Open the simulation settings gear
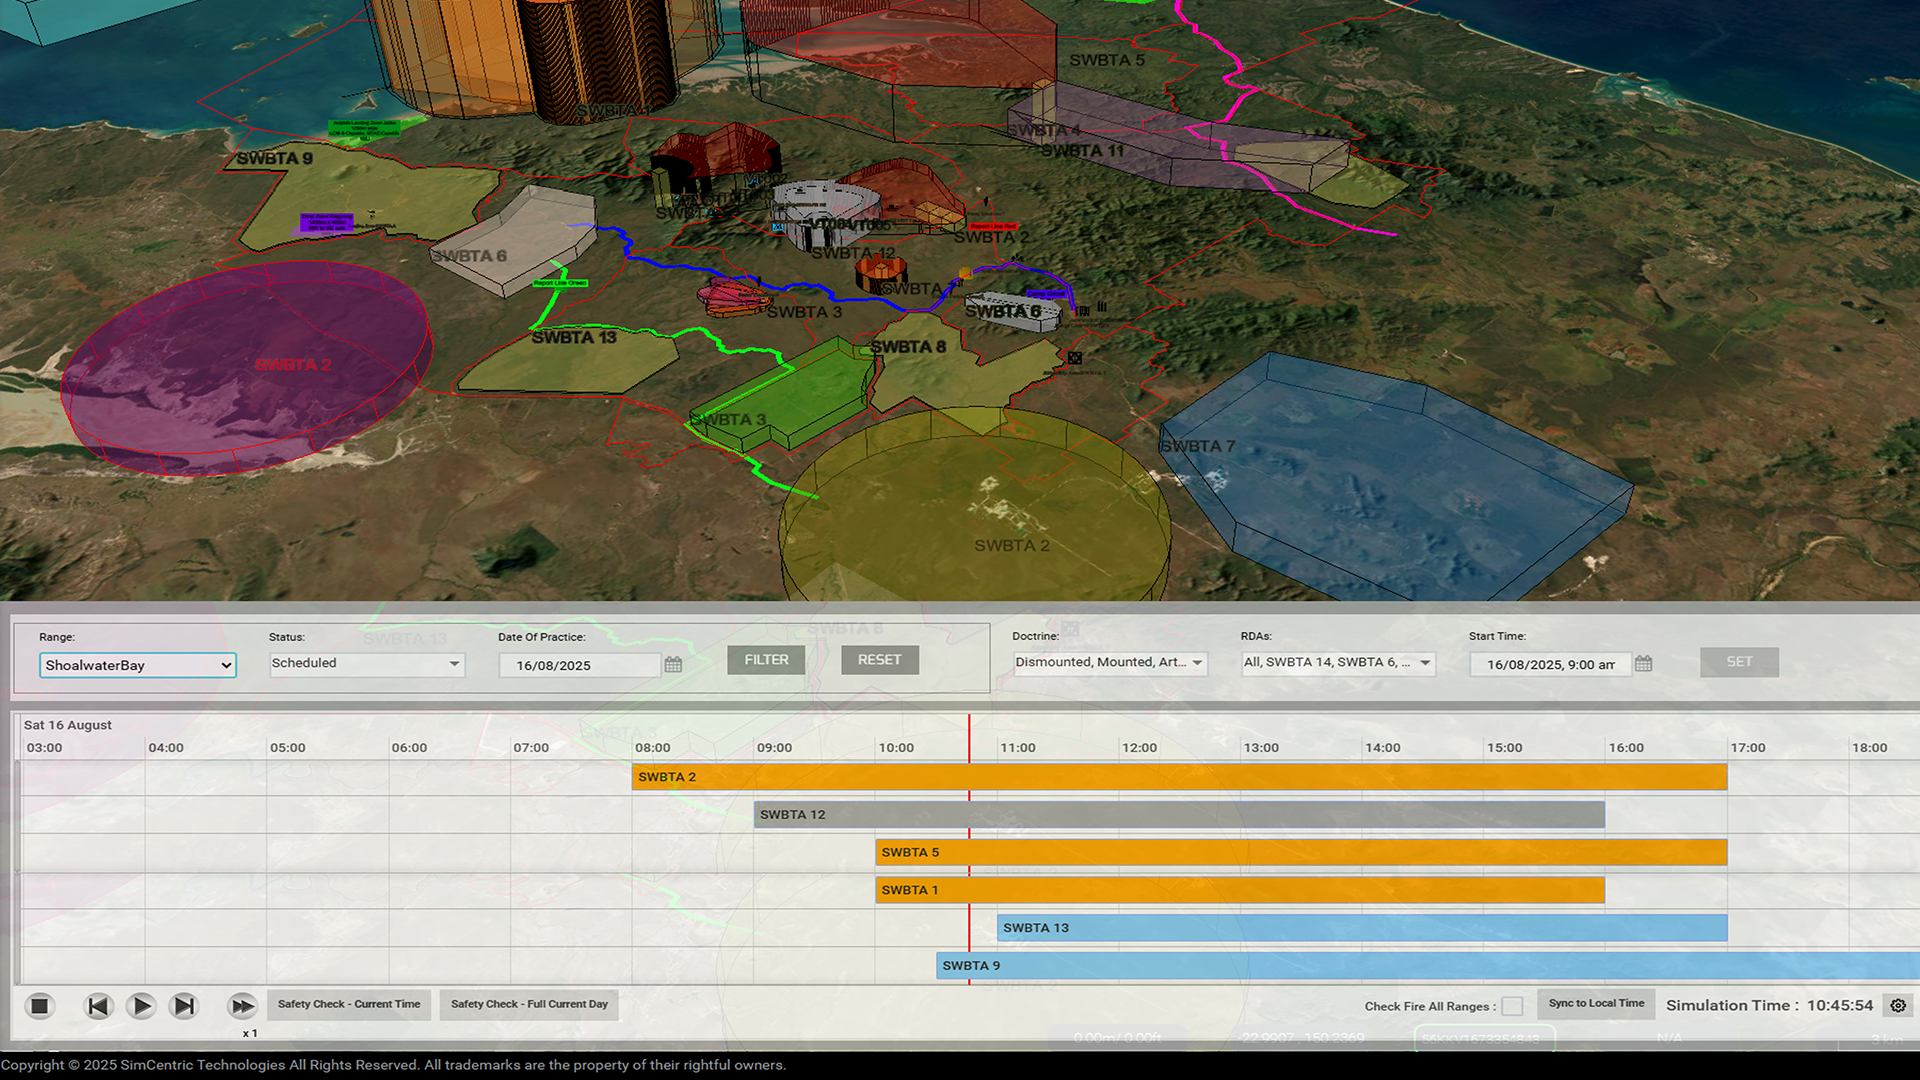Viewport: 1920px width, 1080px height. click(x=1898, y=1006)
